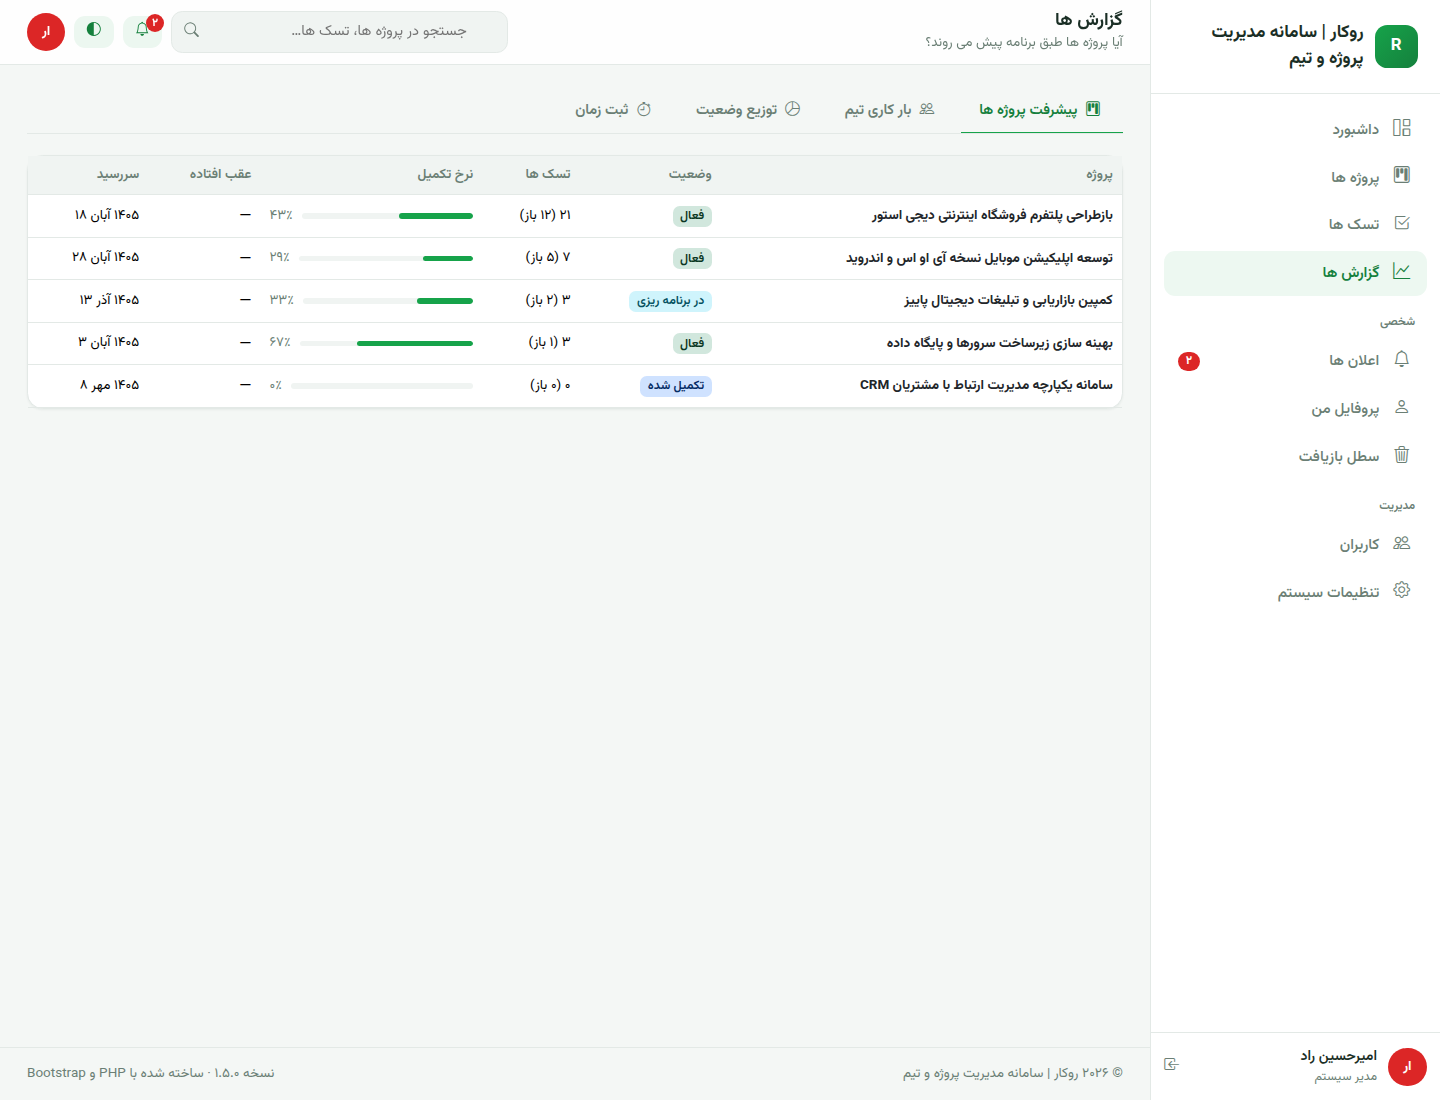Click task count ۲۱ (۱۲ باز)

545,215
